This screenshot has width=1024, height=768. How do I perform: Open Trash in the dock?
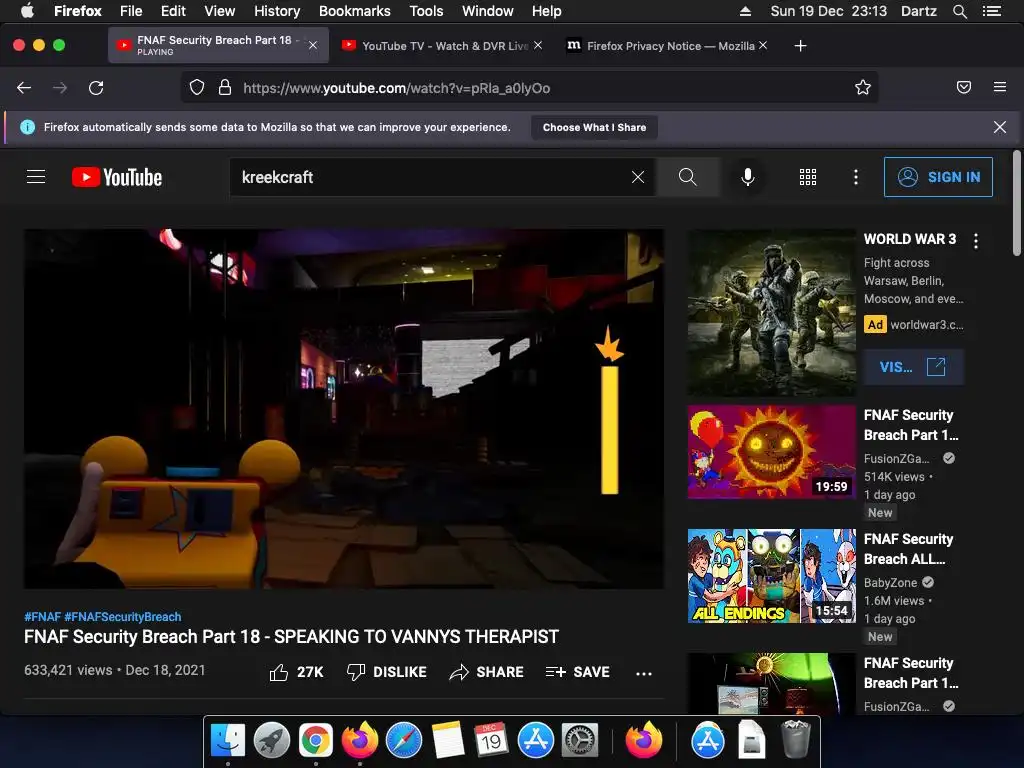pos(795,739)
